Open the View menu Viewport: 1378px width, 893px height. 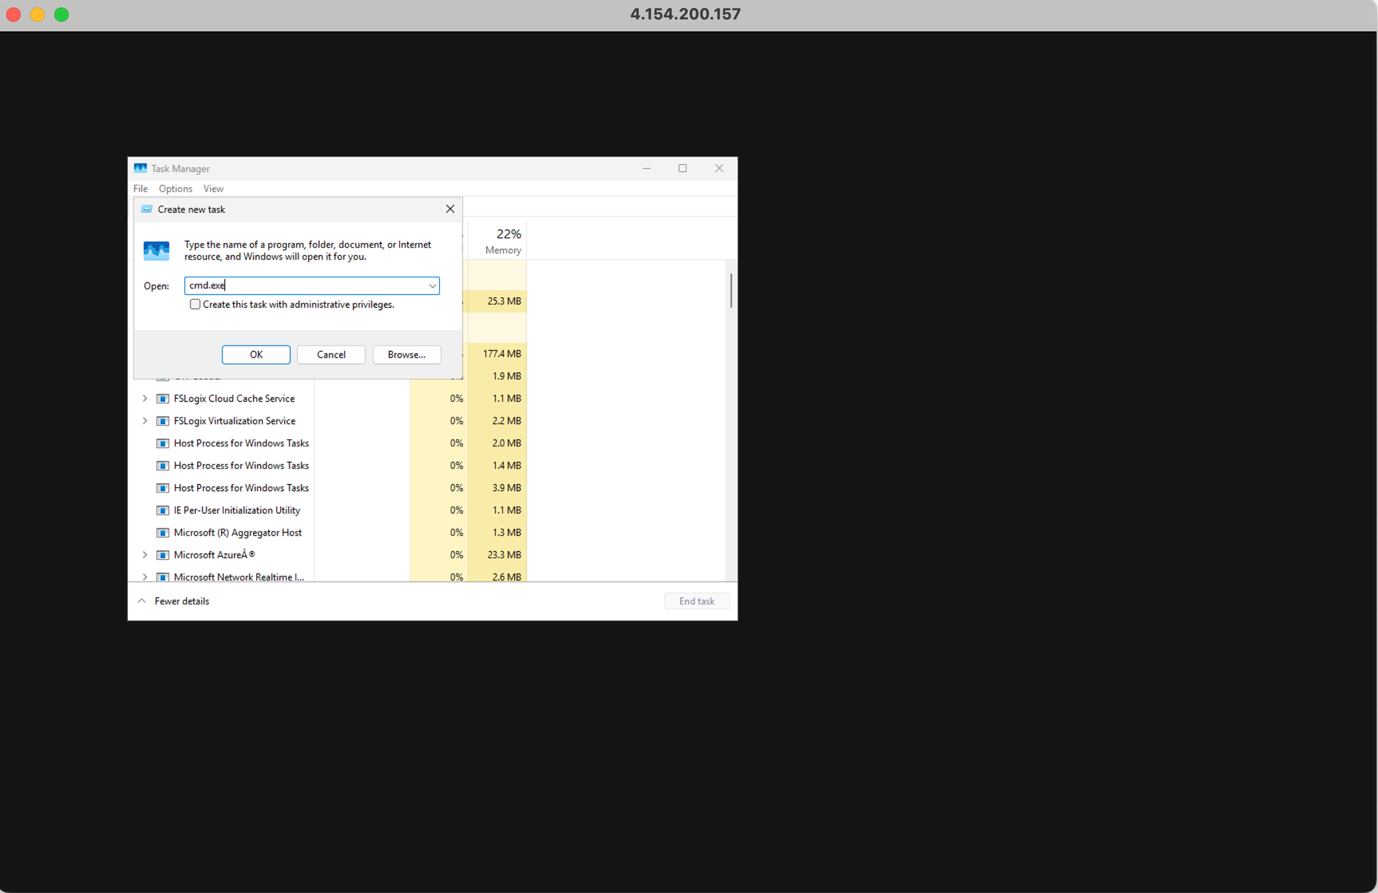213,188
